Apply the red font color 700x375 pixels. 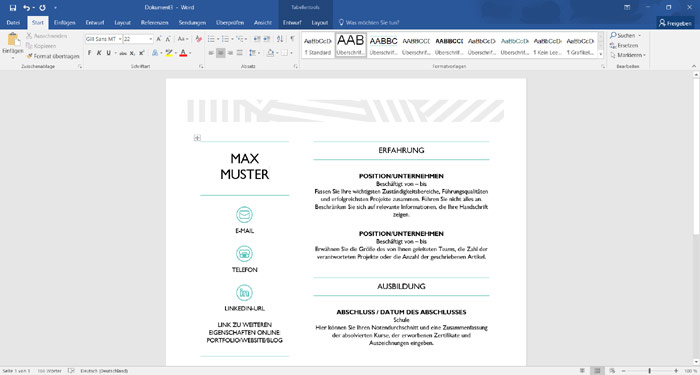click(183, 53)
